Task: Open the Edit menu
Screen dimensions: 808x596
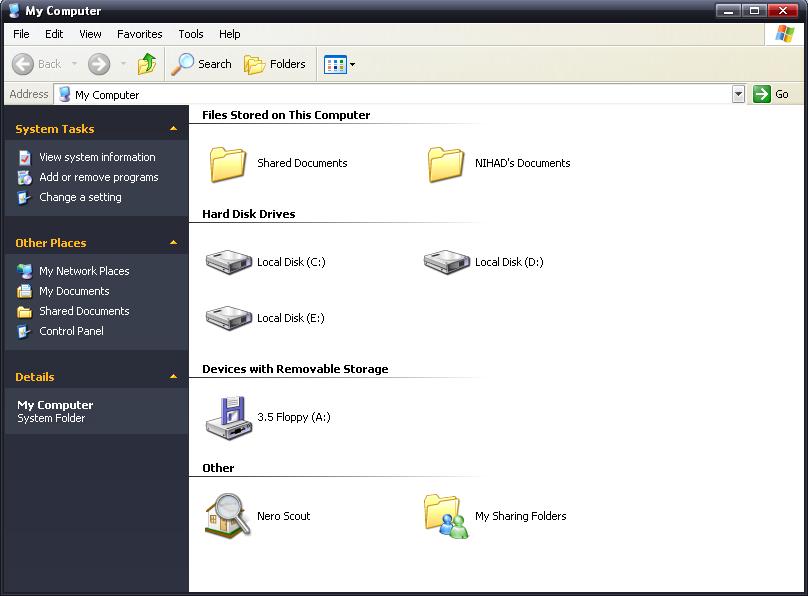Action: pos(54,34)
